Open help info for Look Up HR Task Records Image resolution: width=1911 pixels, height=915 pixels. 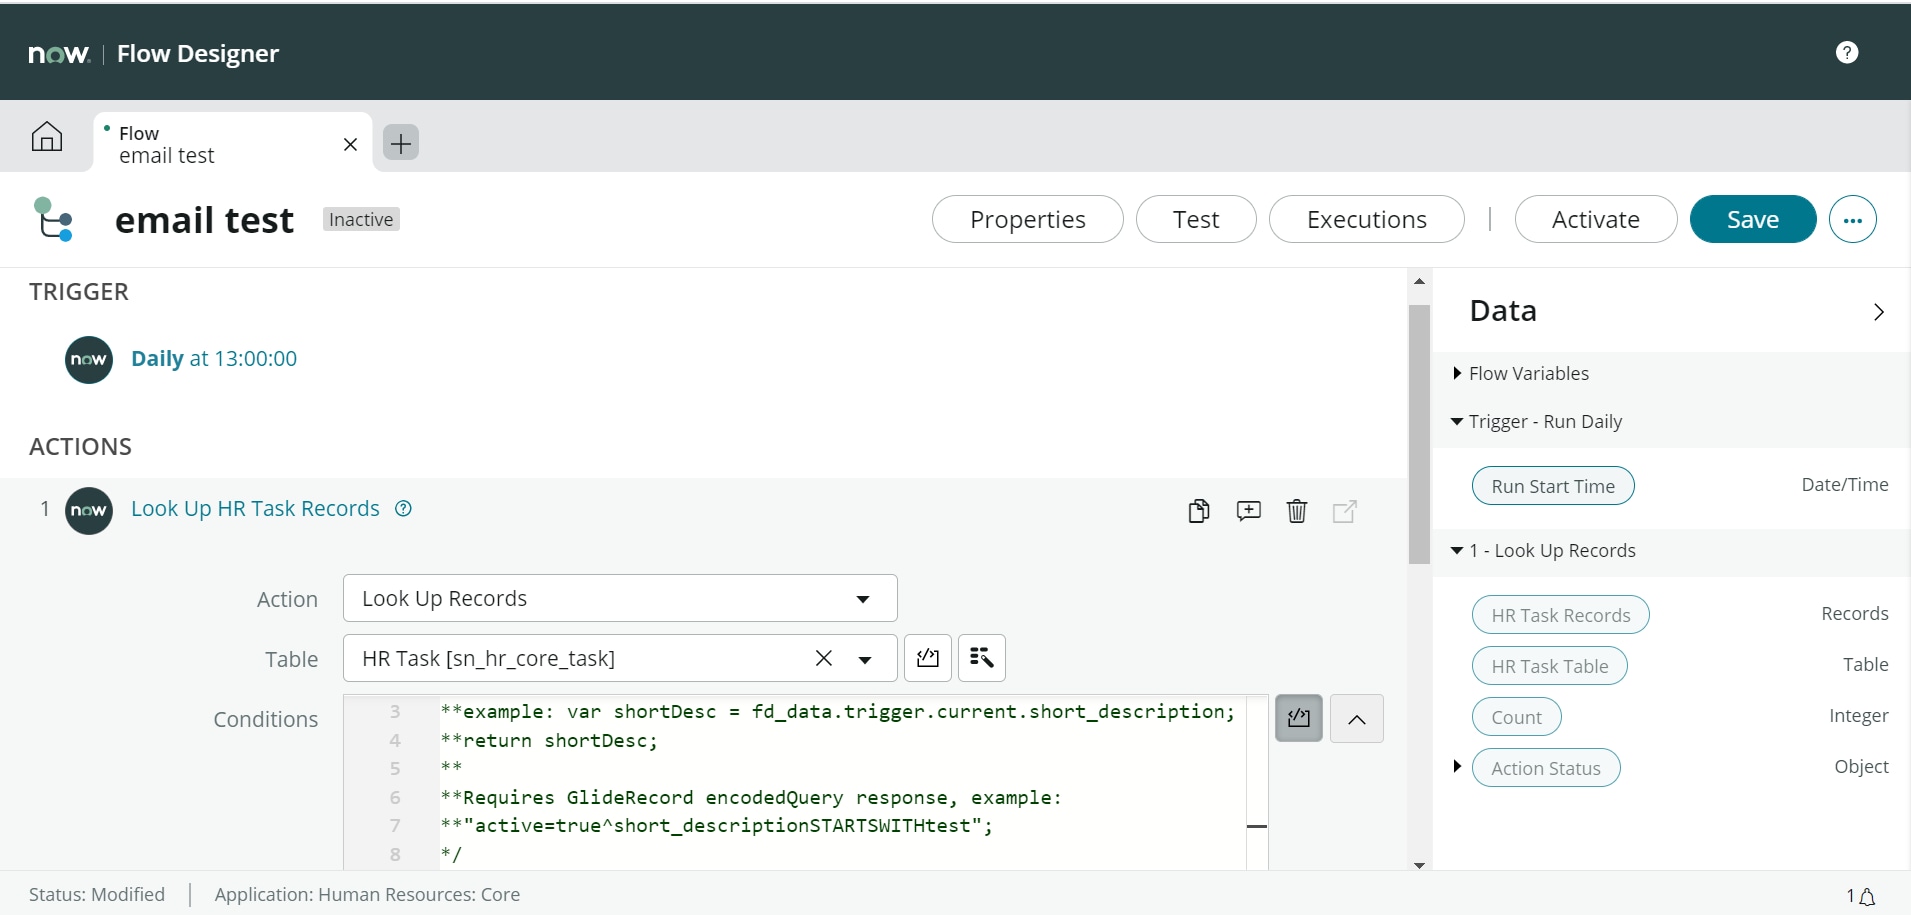click(x=403, y=508)
